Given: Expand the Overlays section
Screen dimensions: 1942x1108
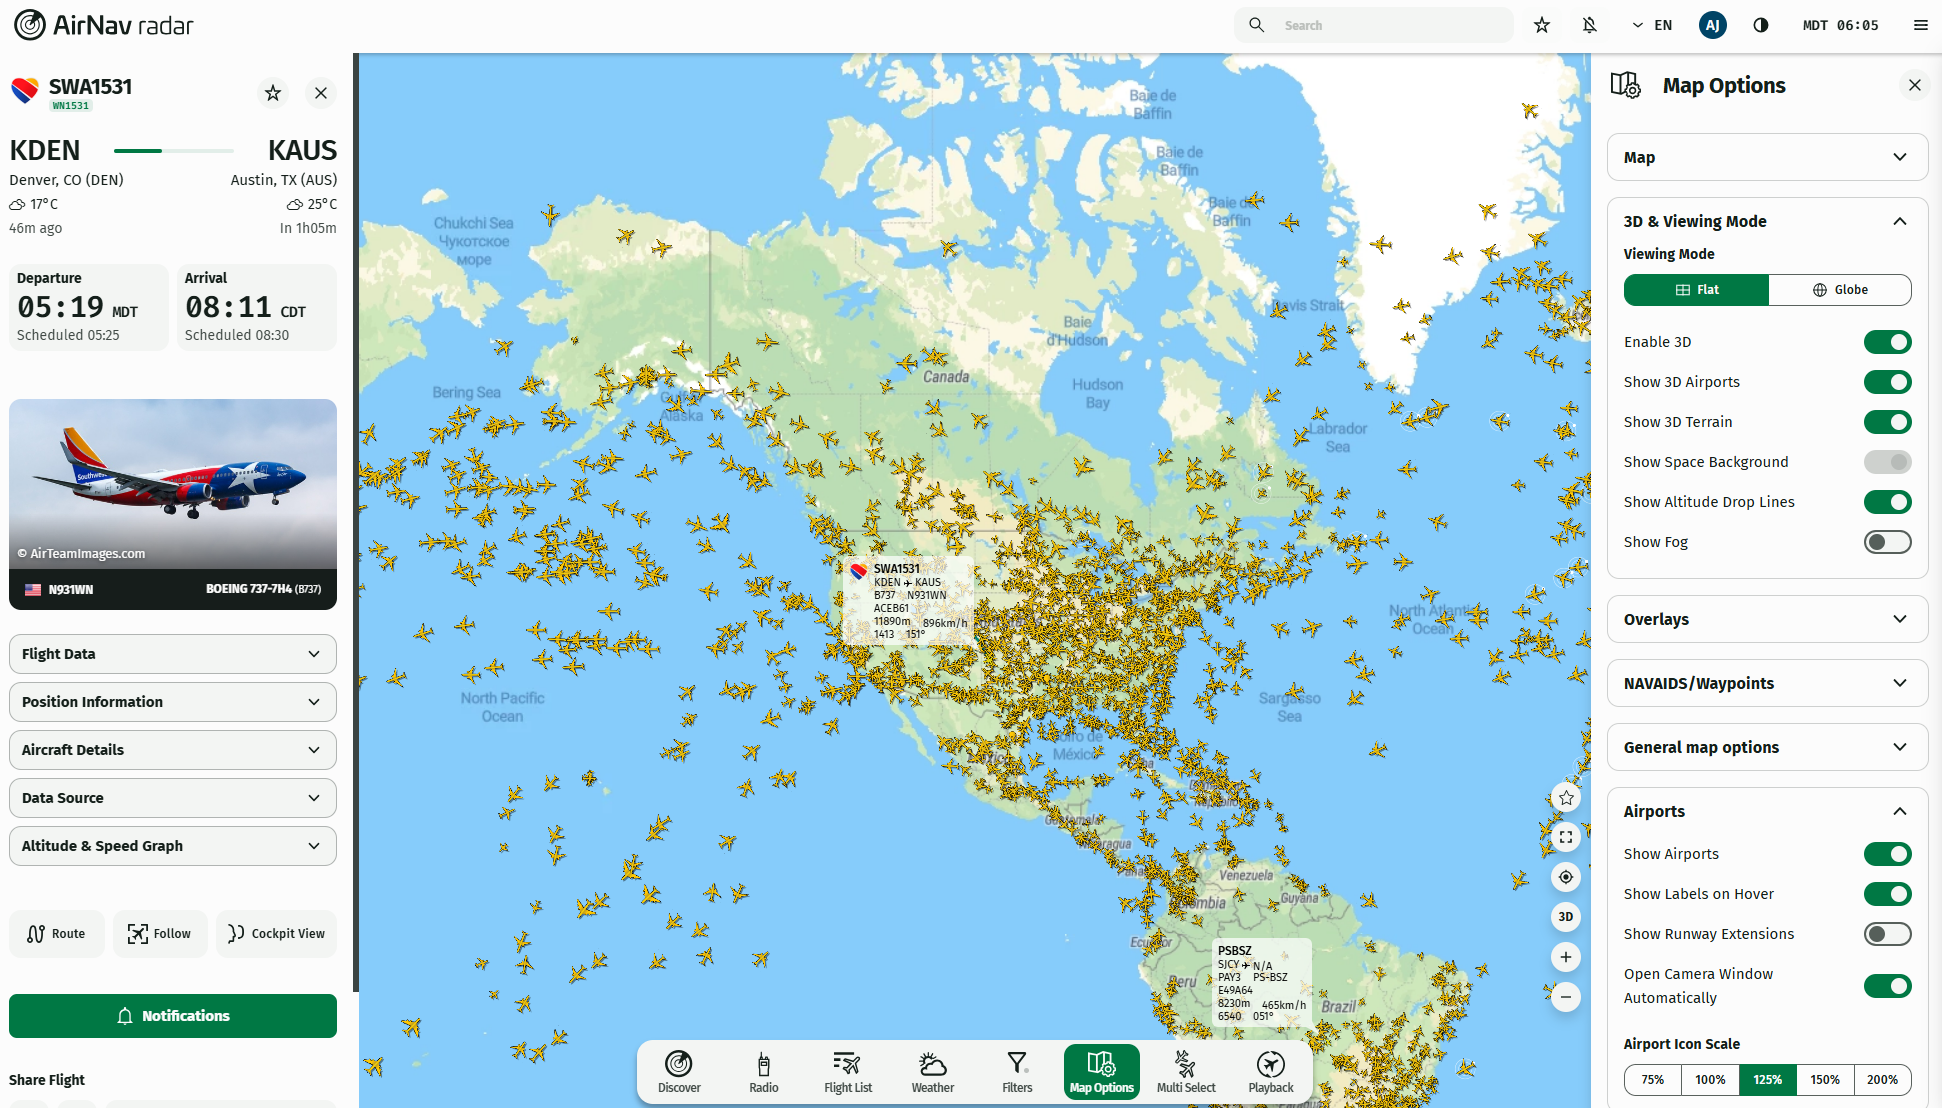Looking at the screenshot, I should pyautogui.click(x=1767, y=619).
